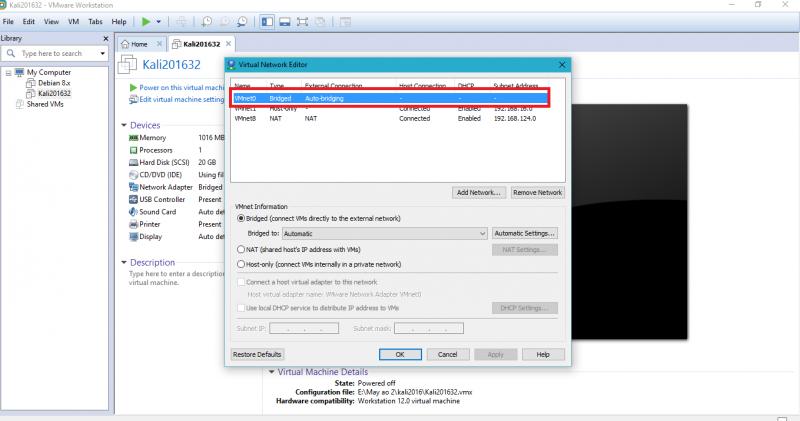Select the NAT radio option
This screenshot has height=421, width=800.
pyautogui.click(x=241, y=250)
